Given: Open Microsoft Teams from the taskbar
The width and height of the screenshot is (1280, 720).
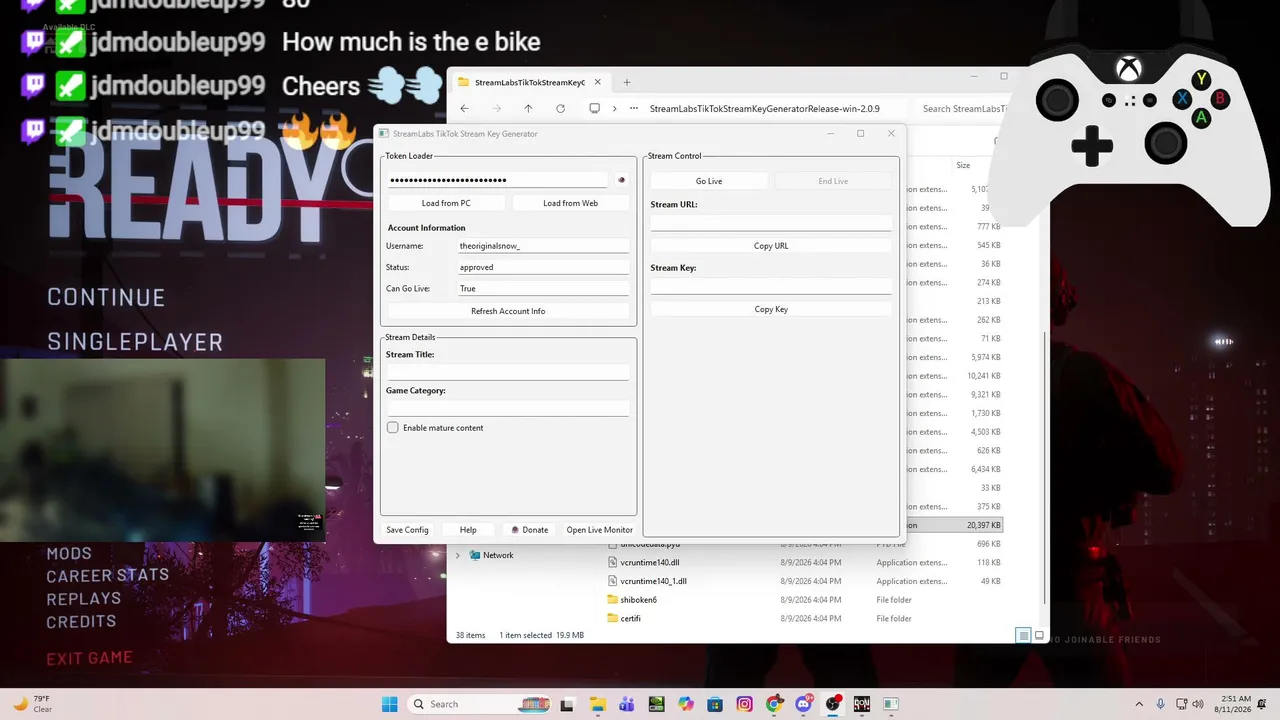Looking at the screenshot, I should [627, 704].
